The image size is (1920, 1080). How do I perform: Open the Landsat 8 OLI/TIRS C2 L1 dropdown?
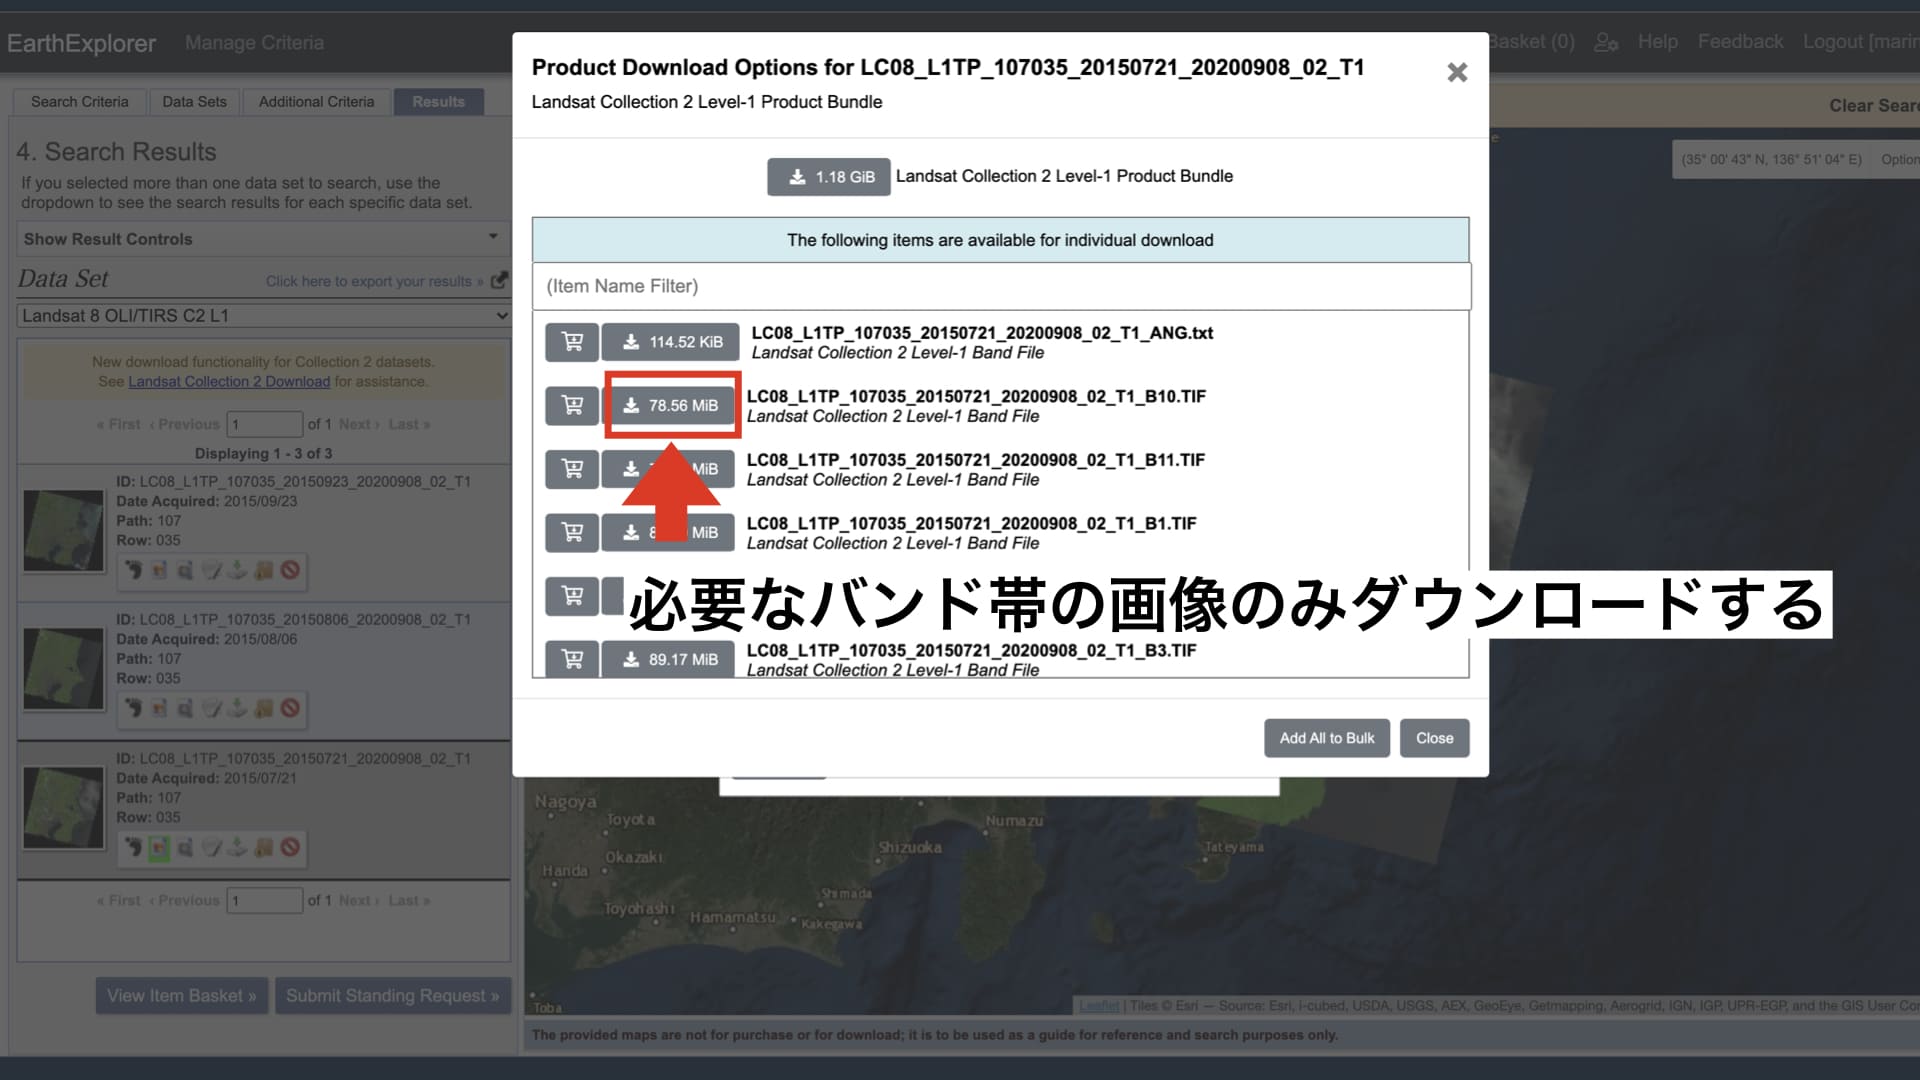(264, 316)
